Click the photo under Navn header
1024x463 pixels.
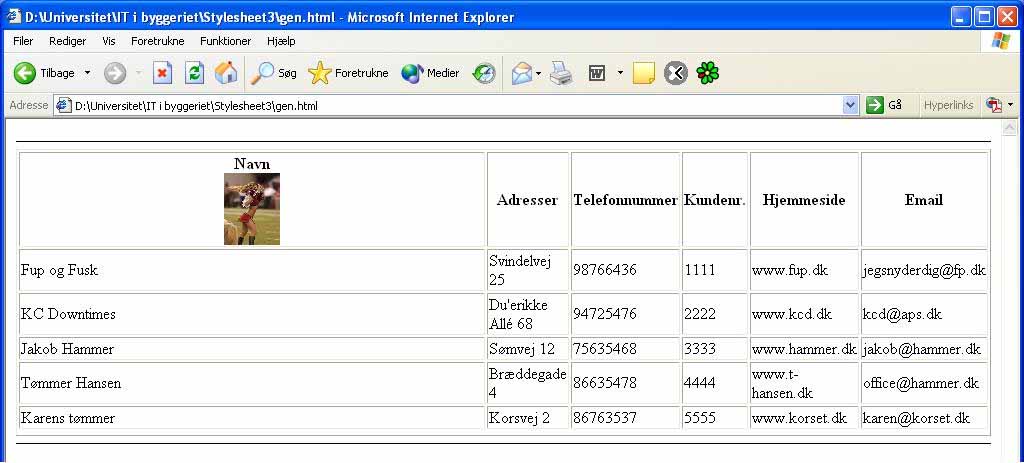pos(252,208)
